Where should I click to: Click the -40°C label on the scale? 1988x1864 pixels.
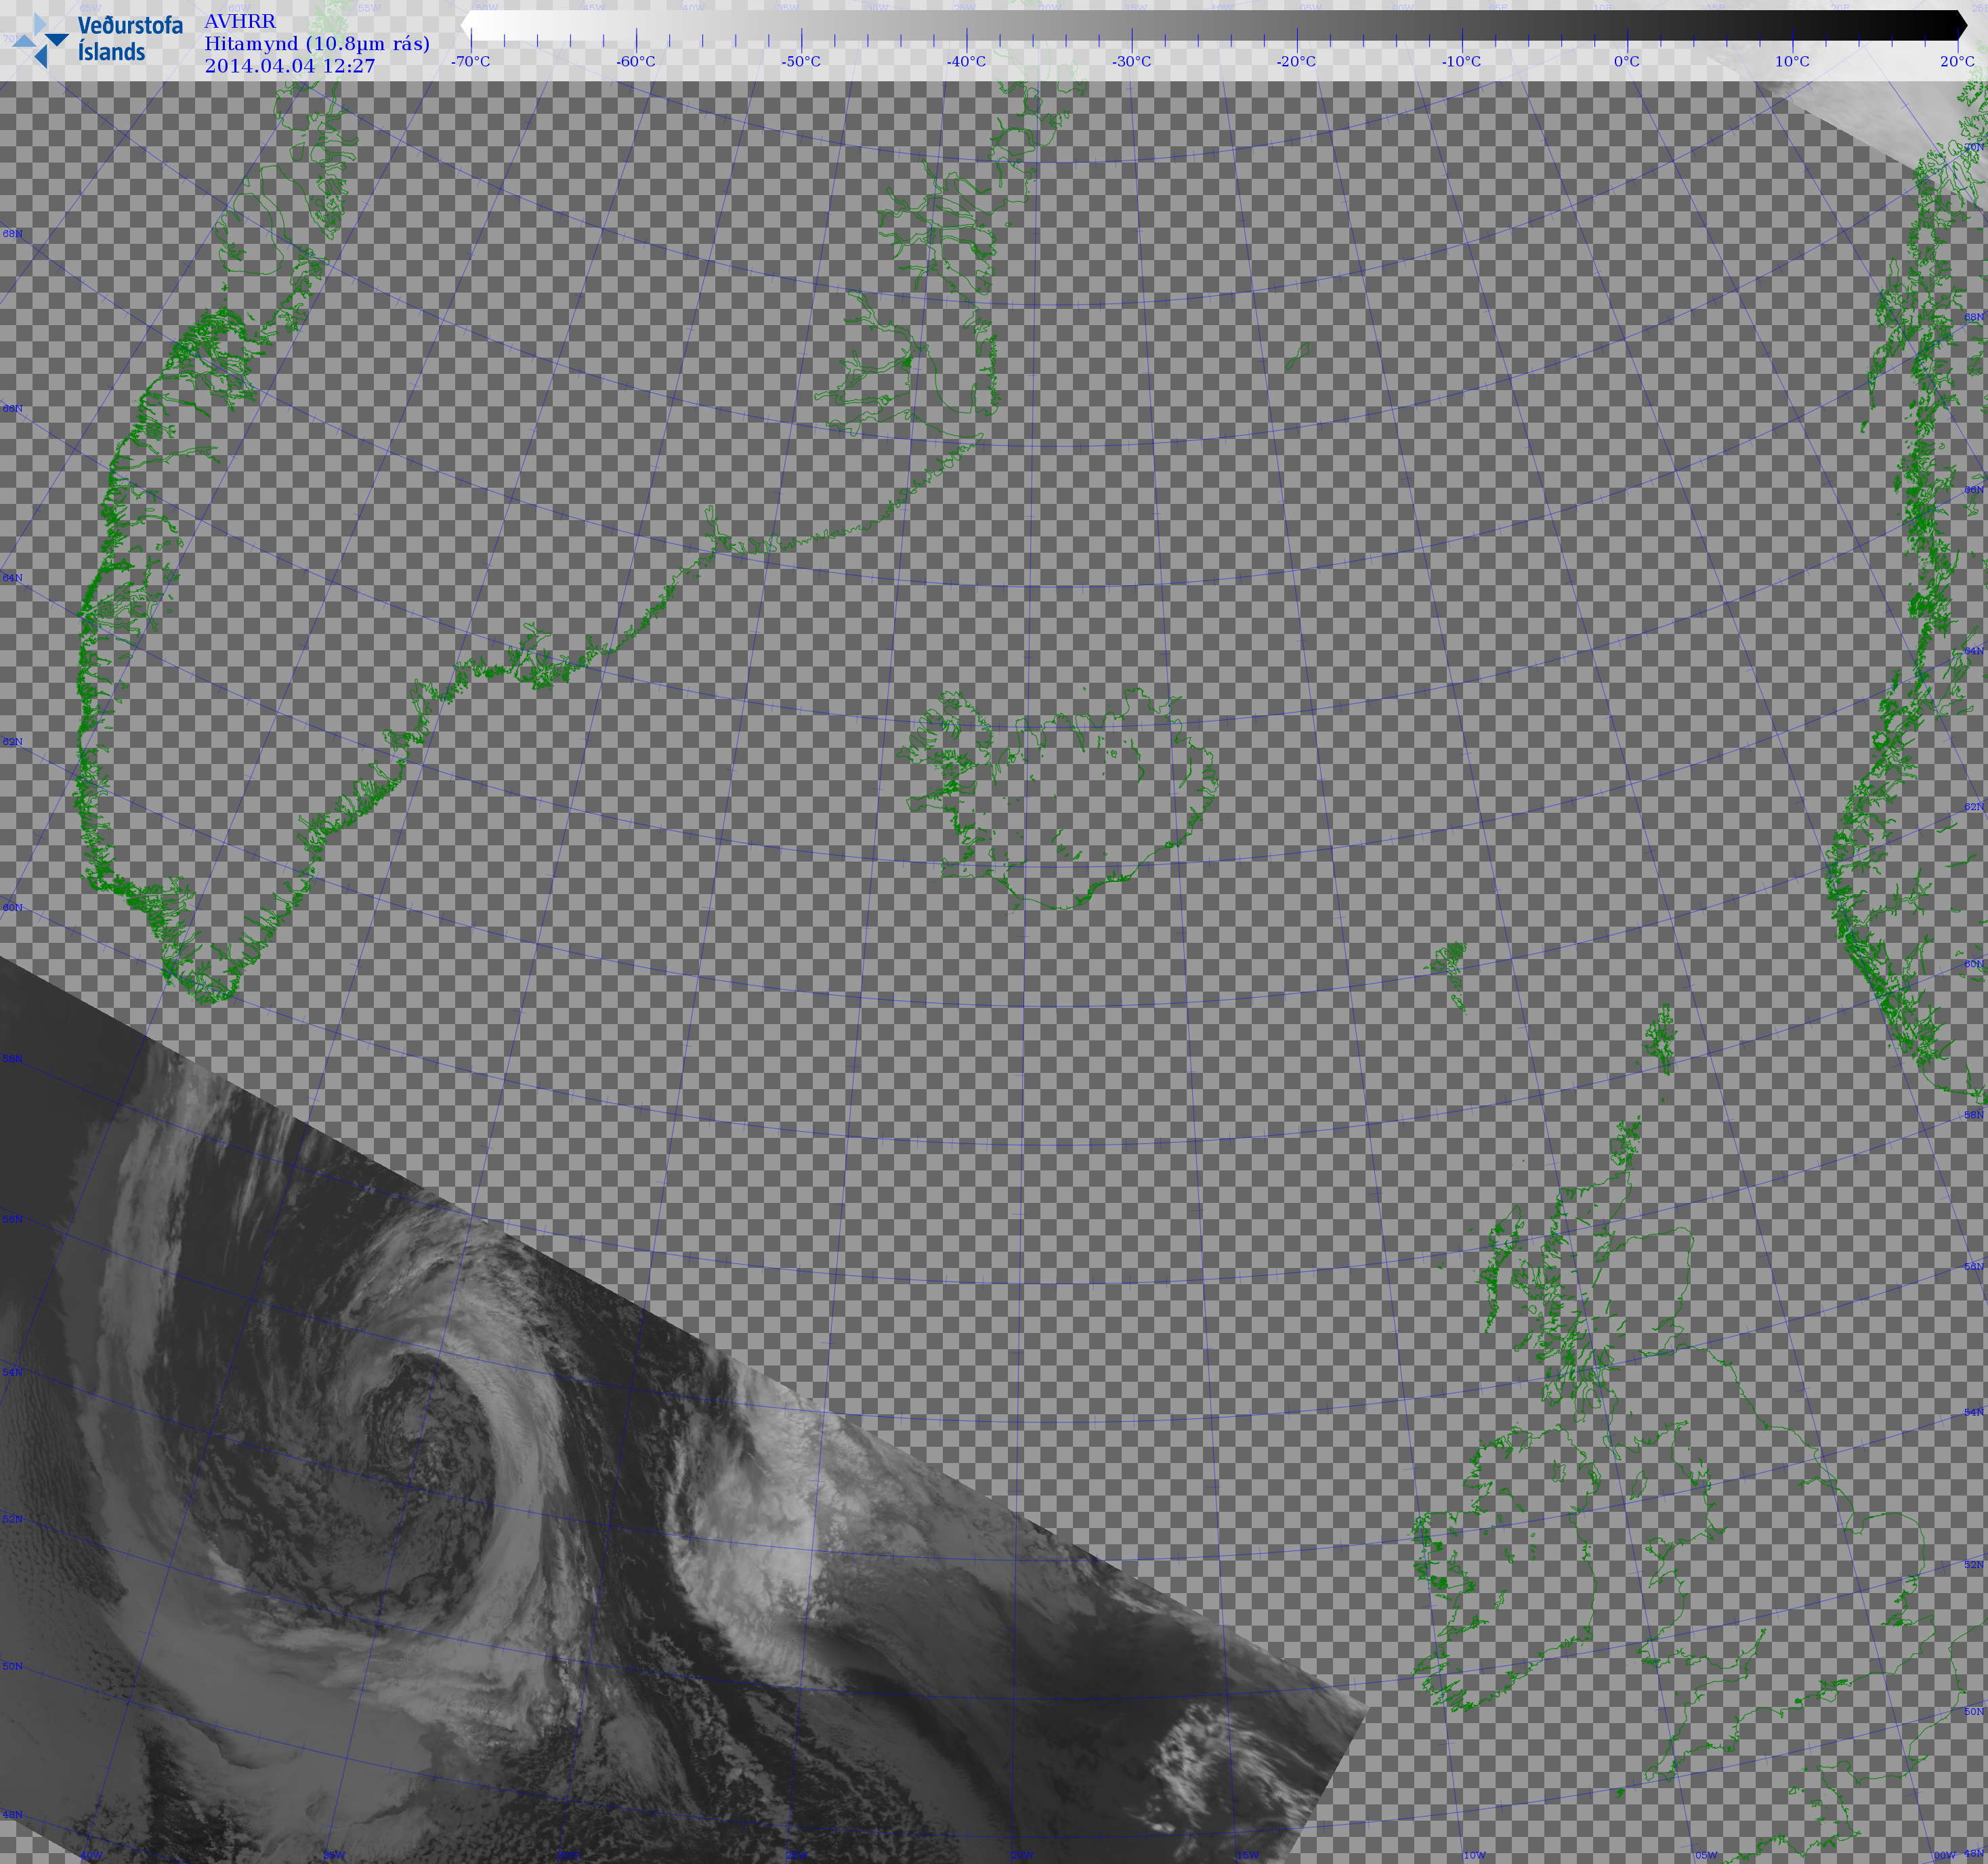[966, 62]
